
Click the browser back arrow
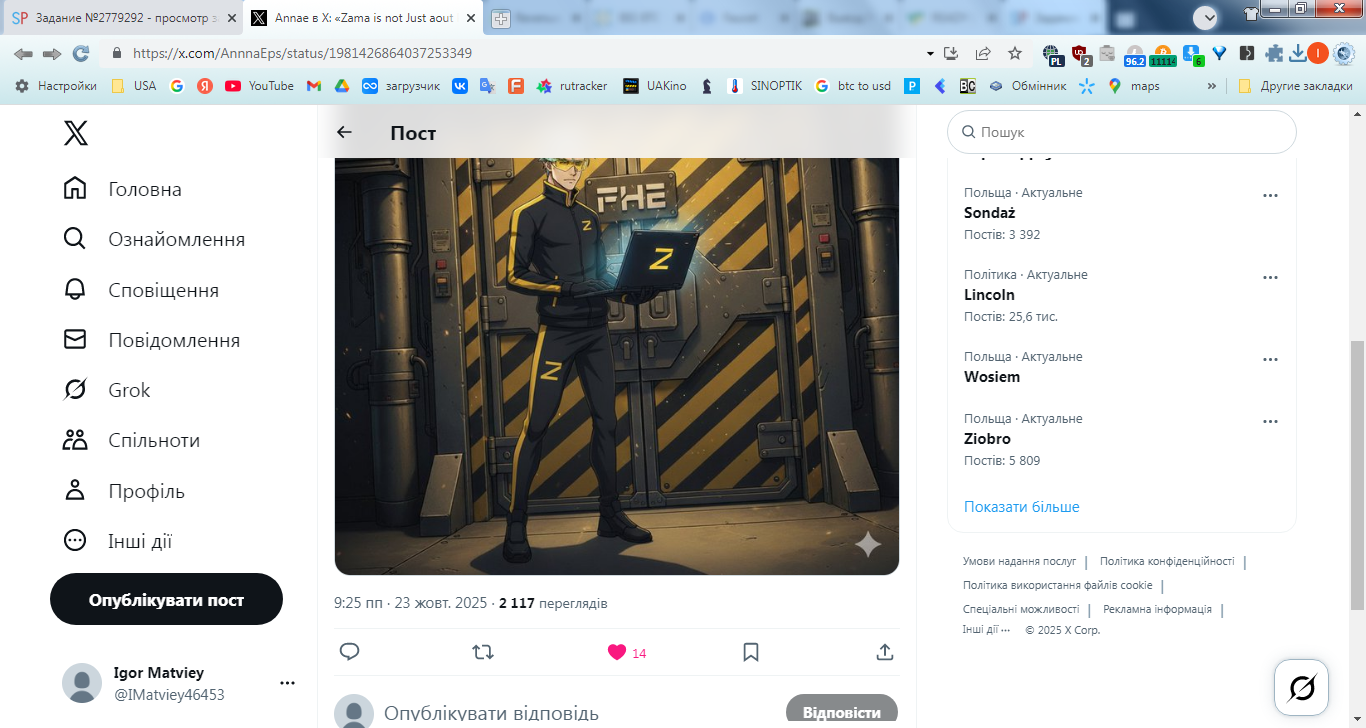pos(23,54)
